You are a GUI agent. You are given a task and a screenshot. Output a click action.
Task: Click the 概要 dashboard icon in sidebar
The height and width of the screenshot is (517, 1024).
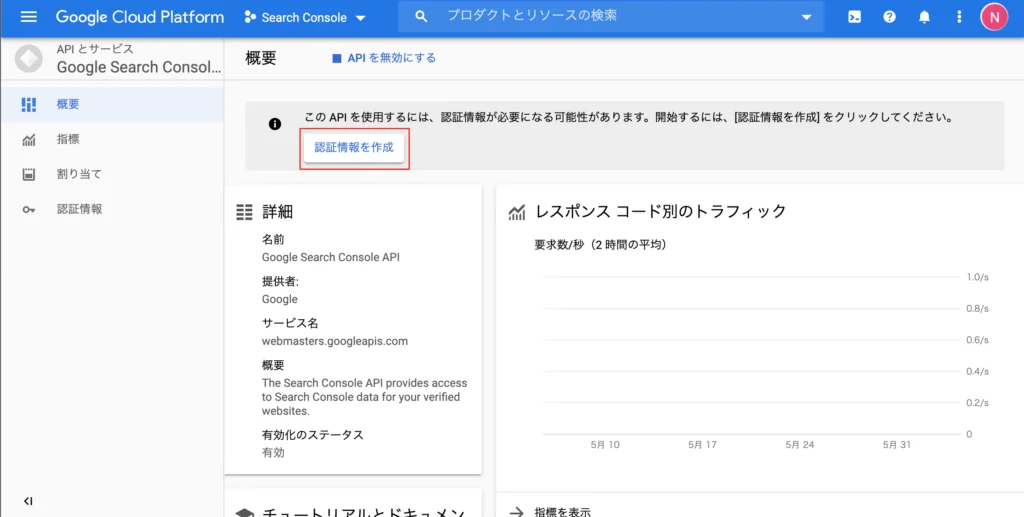click(x=29, y=104)
